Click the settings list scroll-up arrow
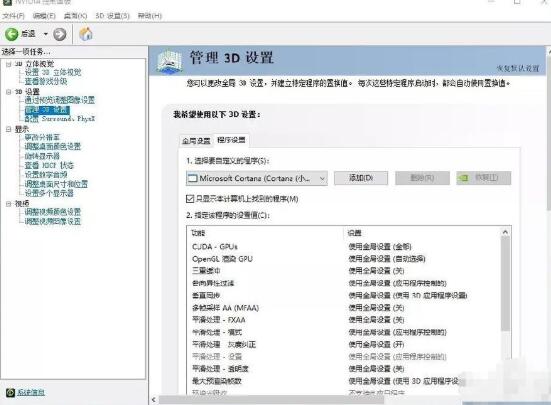Image resolution: width=551 pixels, height=405 pixels. point(505,232)
